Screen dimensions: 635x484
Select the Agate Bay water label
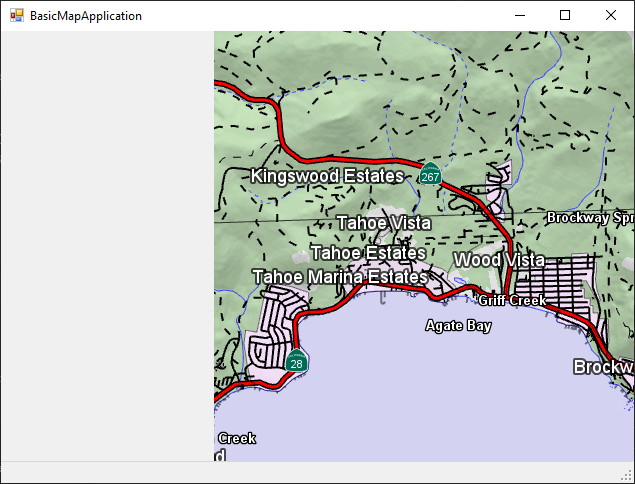458,325
